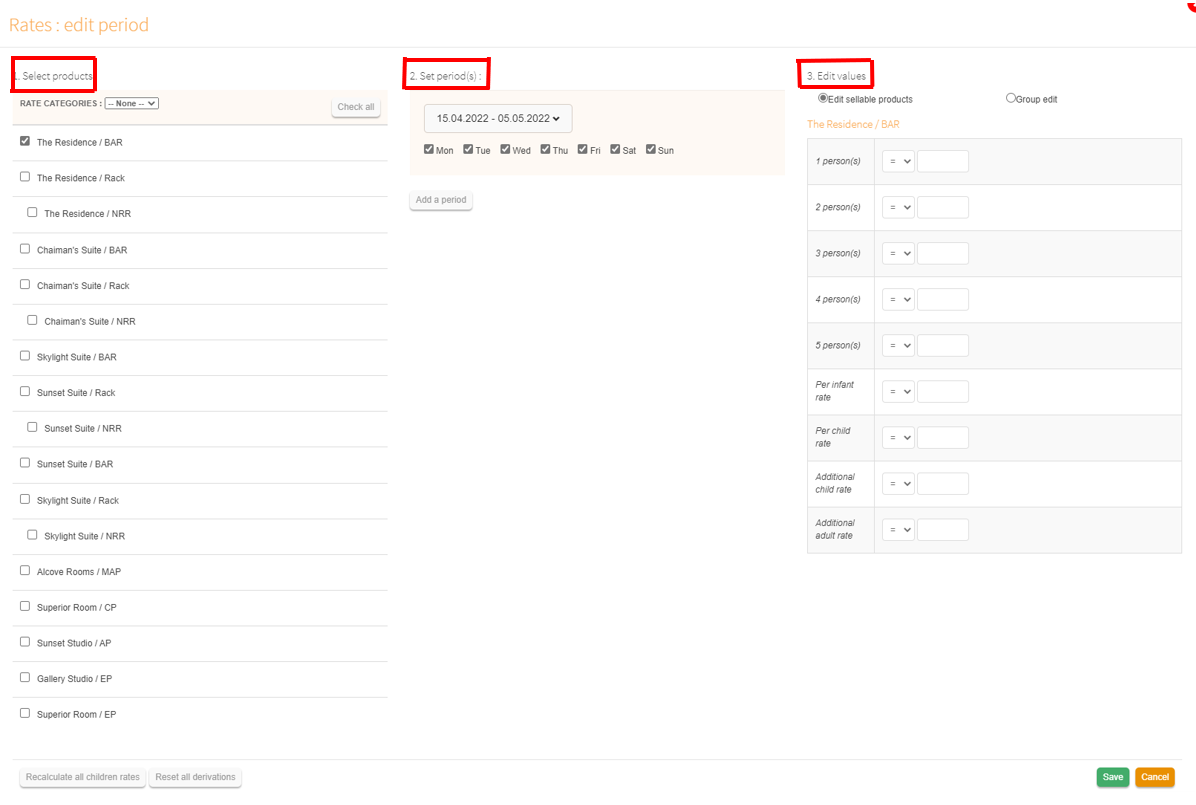The image size is (1196, 805).
Task: Focus the Additional adult rate input field
Action: point(943,530)
